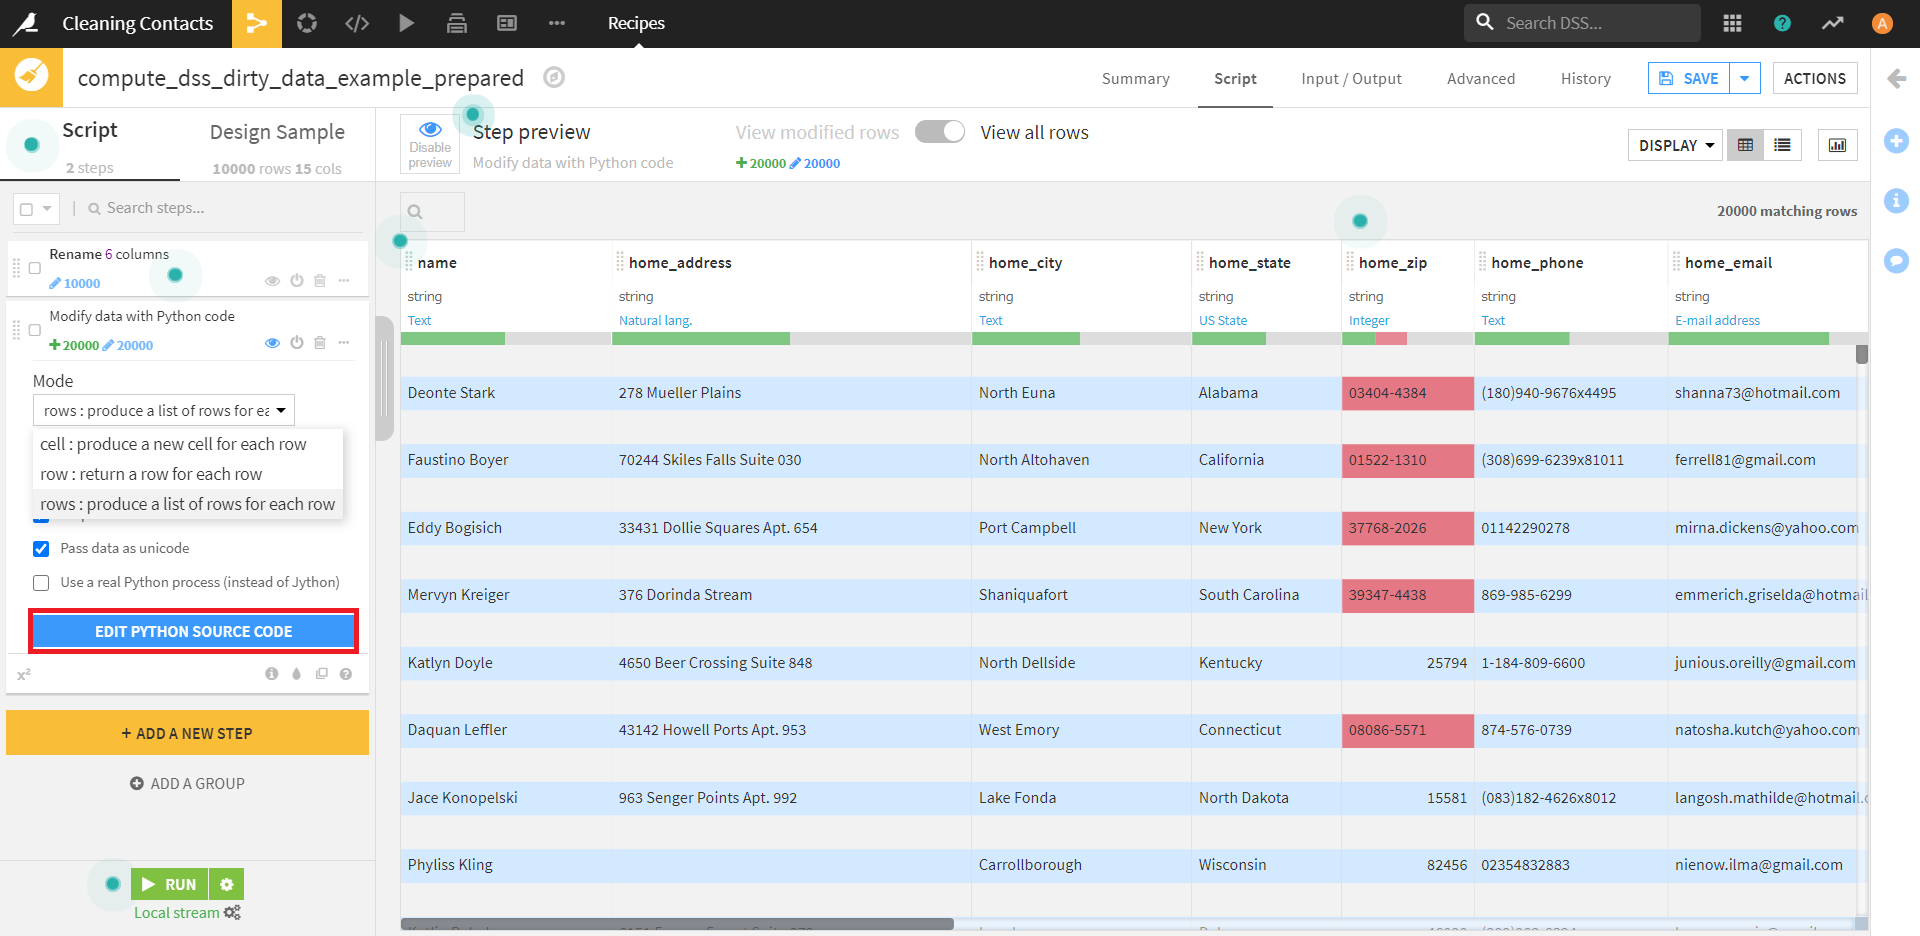Click Disable preview eye button
Image resolution: width=1920 pixels, height=936 pixels.
click(430, 144)
